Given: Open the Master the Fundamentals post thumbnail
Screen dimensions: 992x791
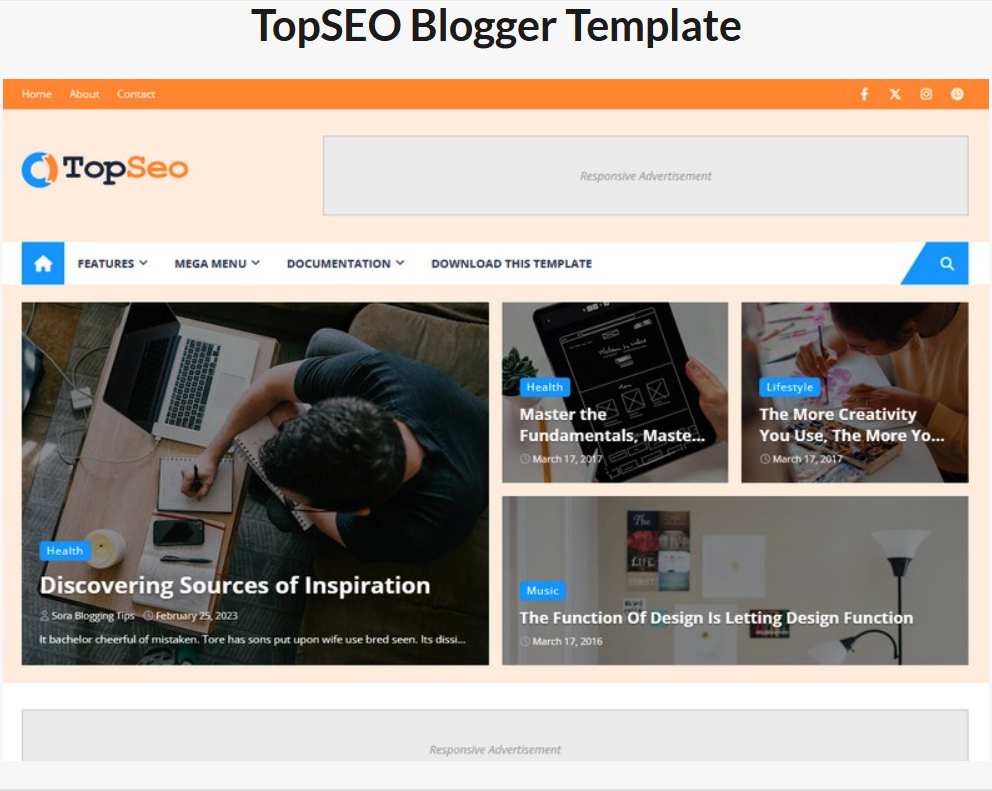Looking at the screenshot, I should [615, 392].
